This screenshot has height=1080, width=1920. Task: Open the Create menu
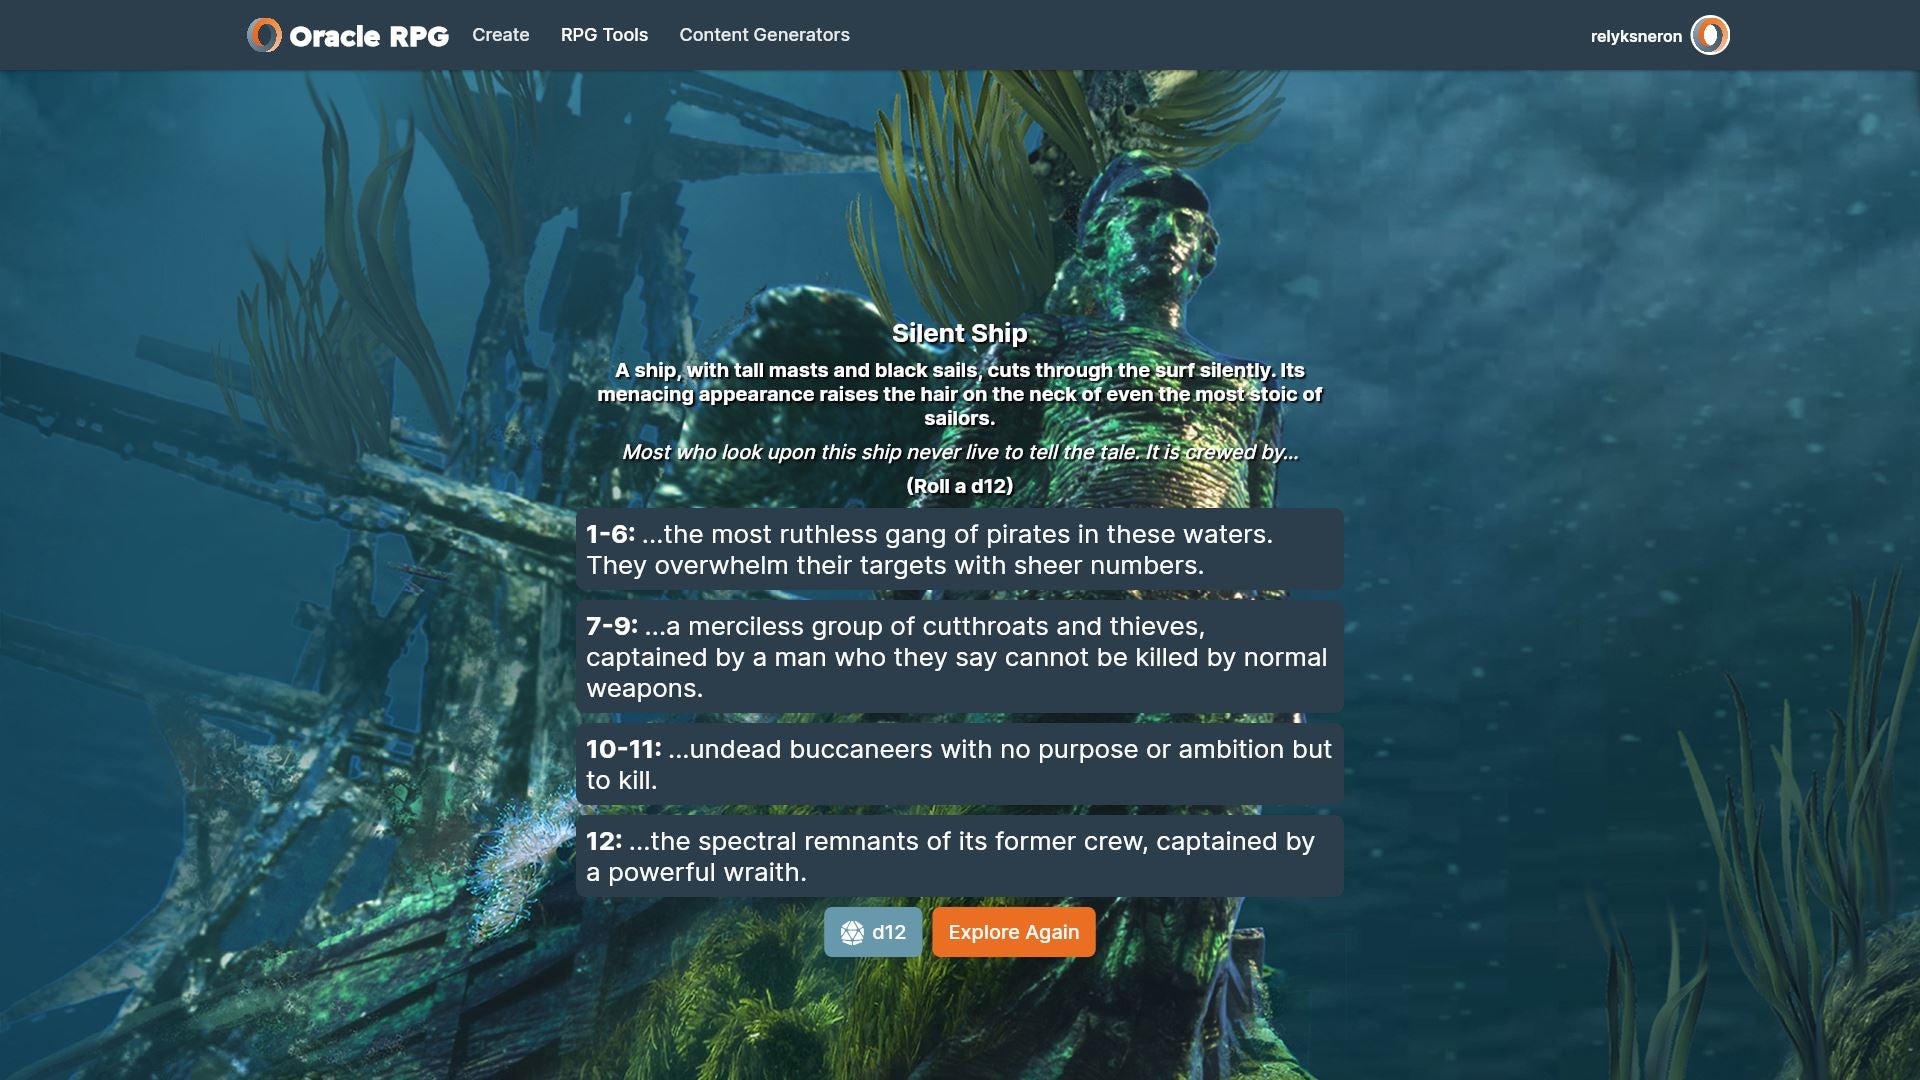coord(500,35)
